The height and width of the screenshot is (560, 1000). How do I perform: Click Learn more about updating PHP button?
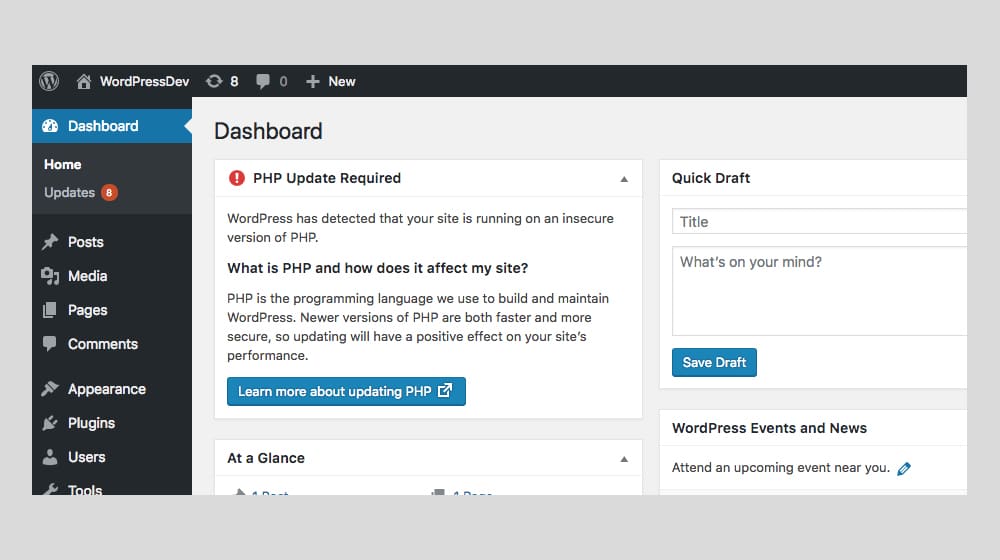click(346, 391)
